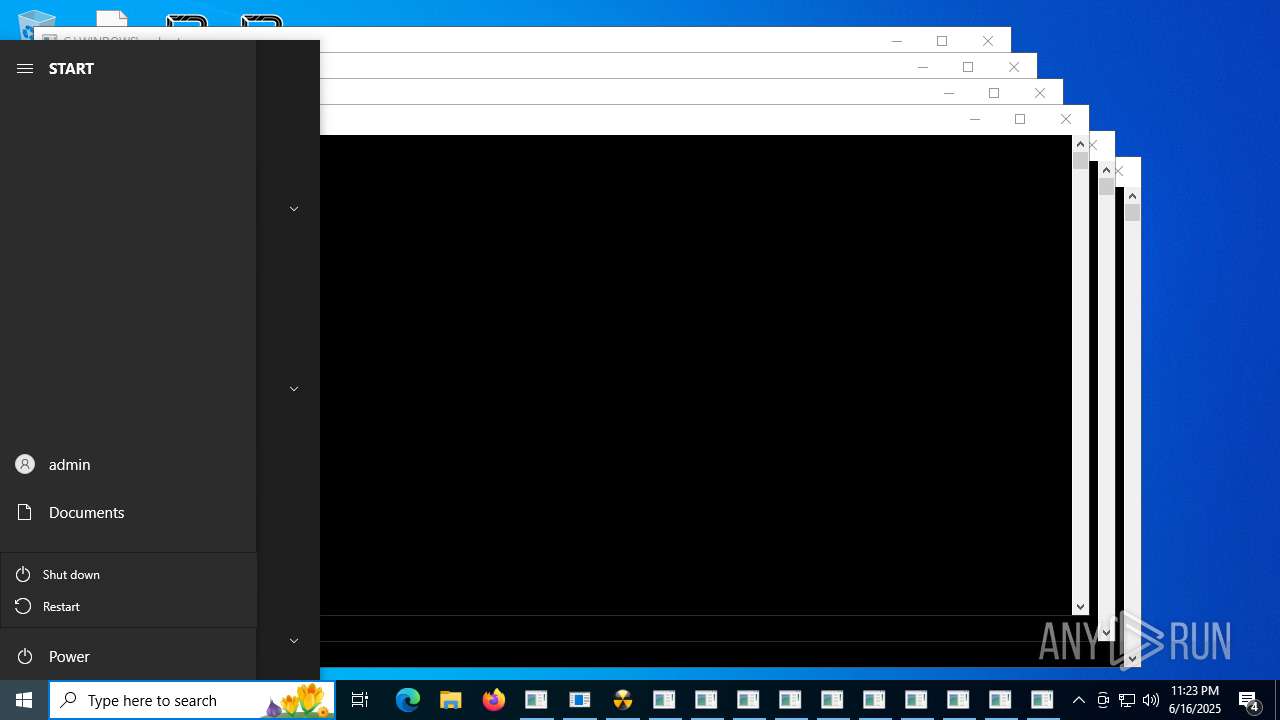Collapse the first tile group chevron
The image size is (1280, 720).
tap(294, 209)
